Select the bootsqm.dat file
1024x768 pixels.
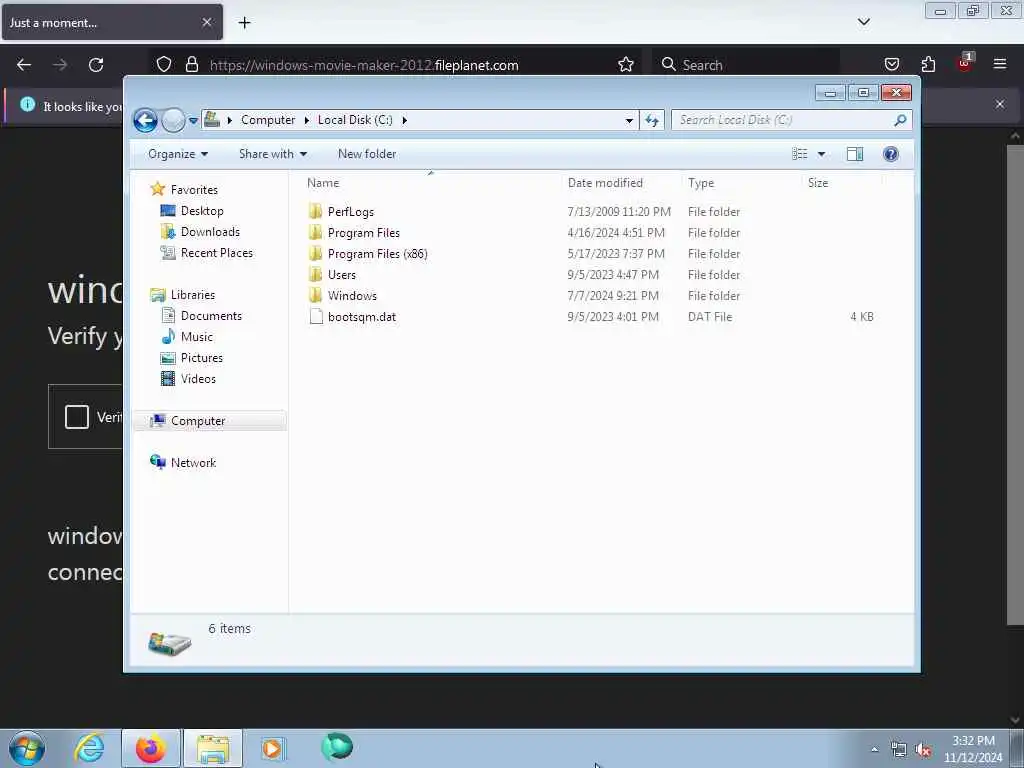[362, 317]
